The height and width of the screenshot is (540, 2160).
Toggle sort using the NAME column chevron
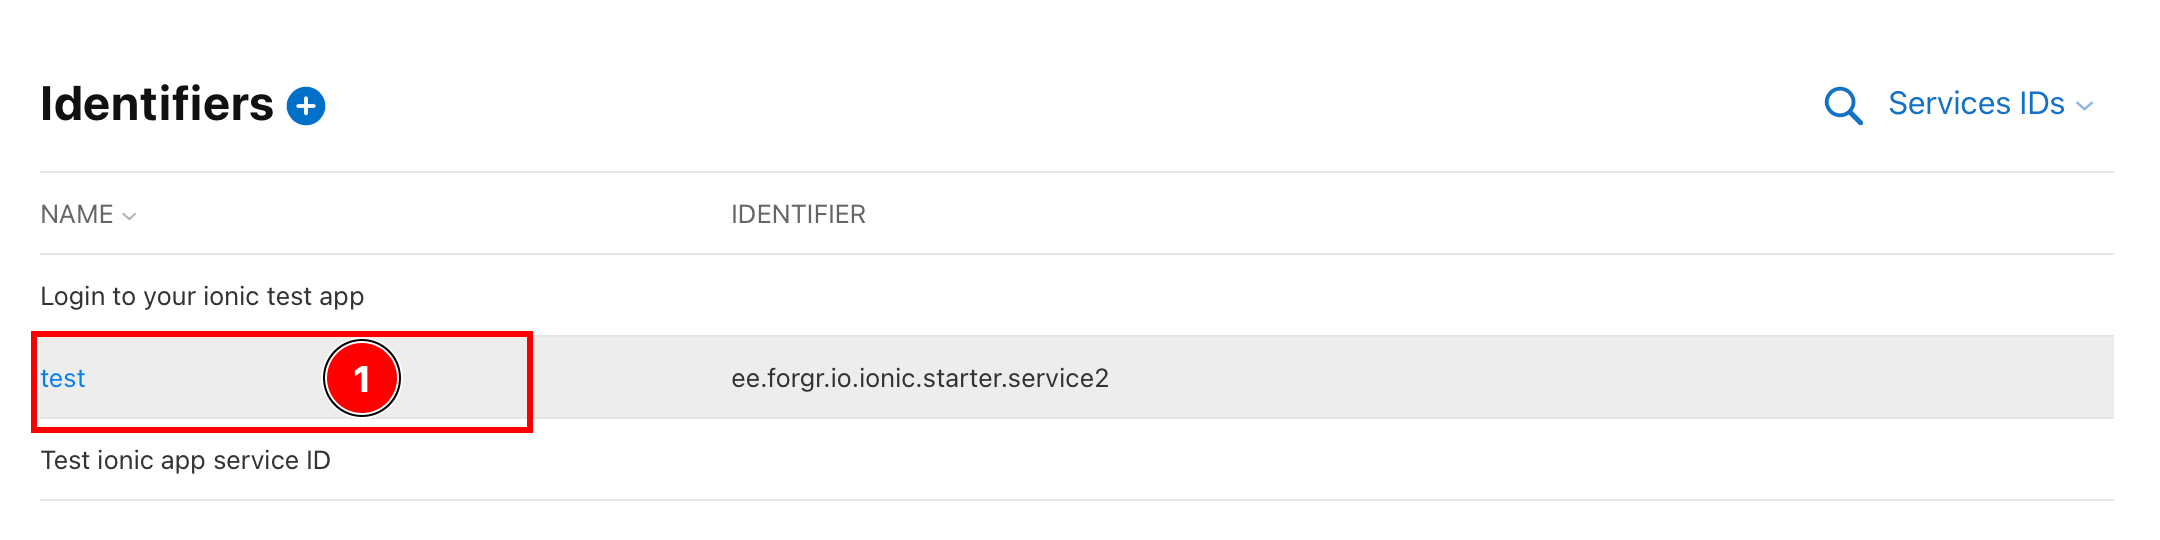pyautogui.click(x=130, y=216)
